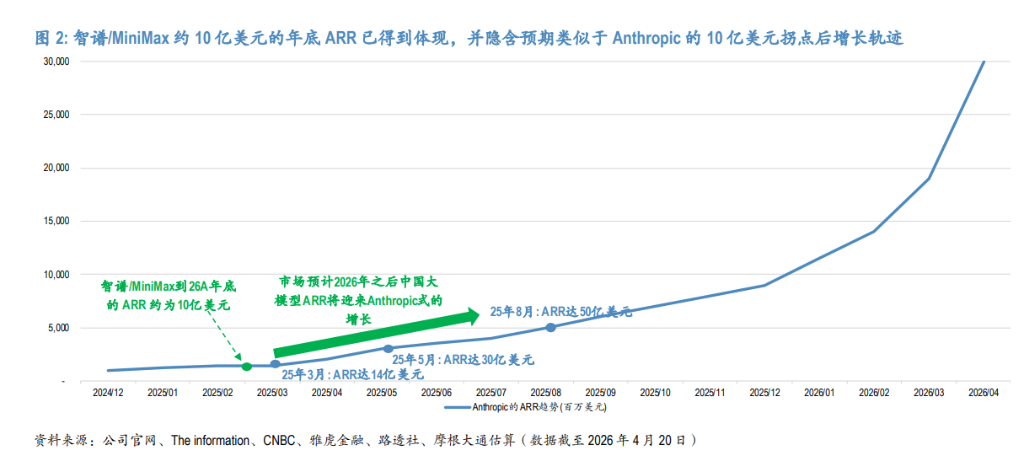The height and width of the screenshot is (469, 1024).
Task: Click the 资料来源 source note text
Action: pos(365,440)
